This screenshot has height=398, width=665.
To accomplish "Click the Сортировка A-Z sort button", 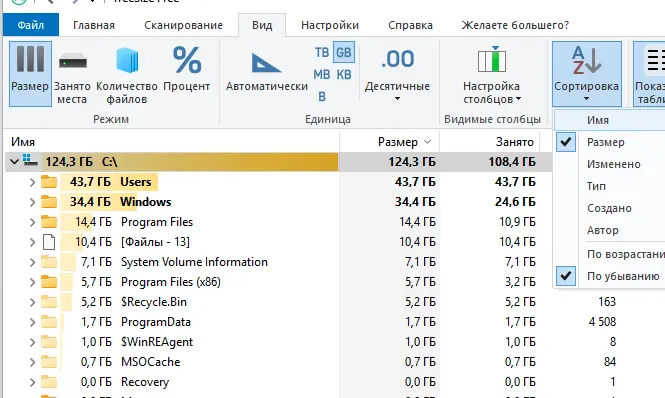I will tap(587, 73).
